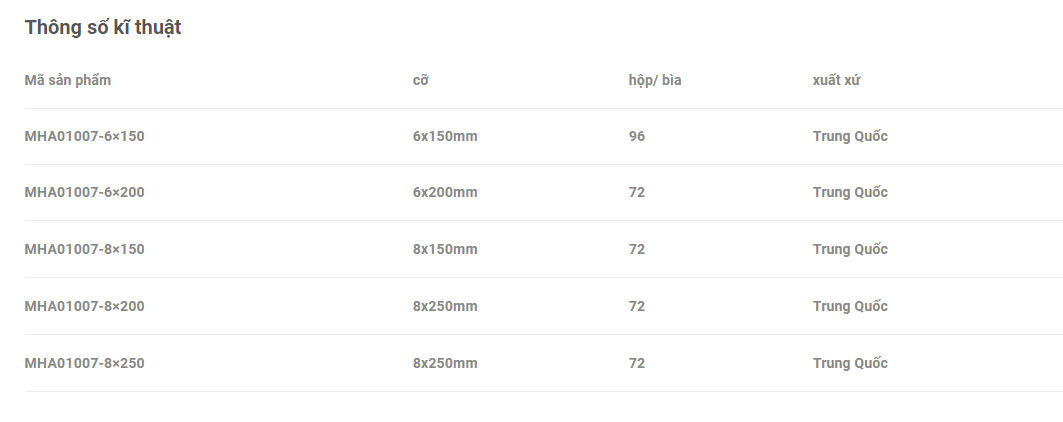Click the box quantity value 96
1063x422 pixels.
(x=637, y=136)
